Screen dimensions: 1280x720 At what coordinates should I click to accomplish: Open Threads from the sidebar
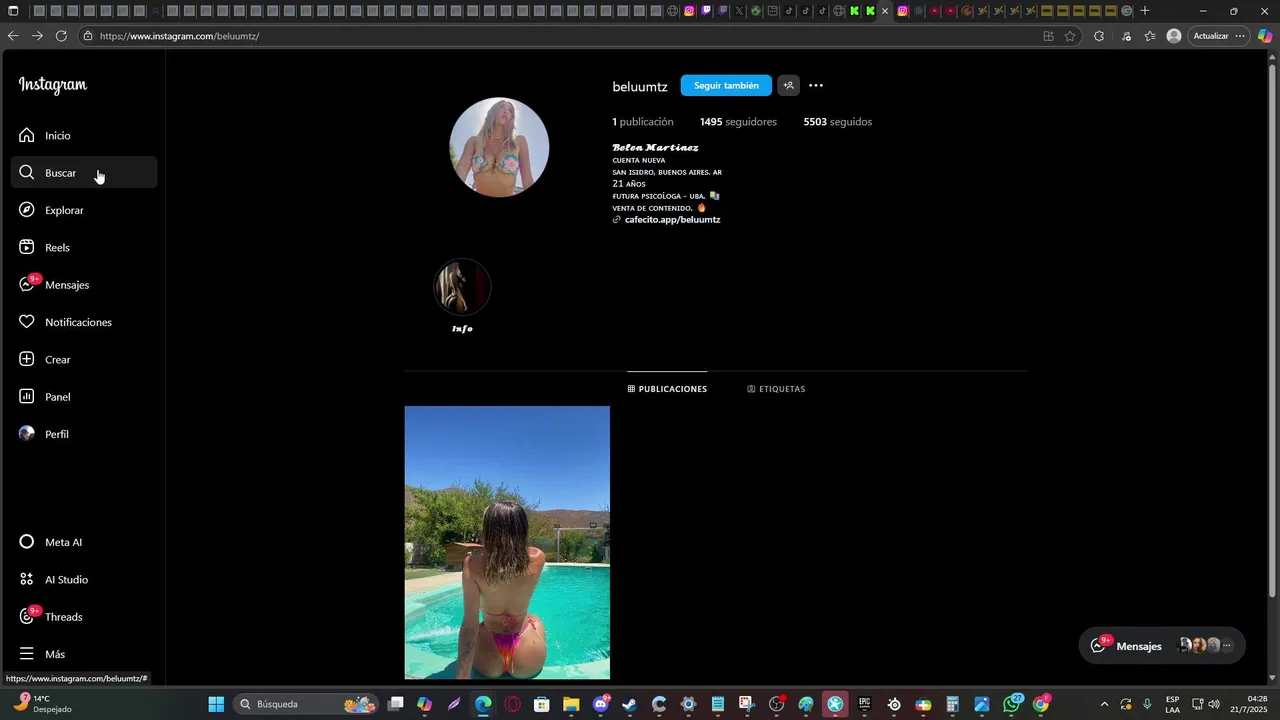[84, 617]
